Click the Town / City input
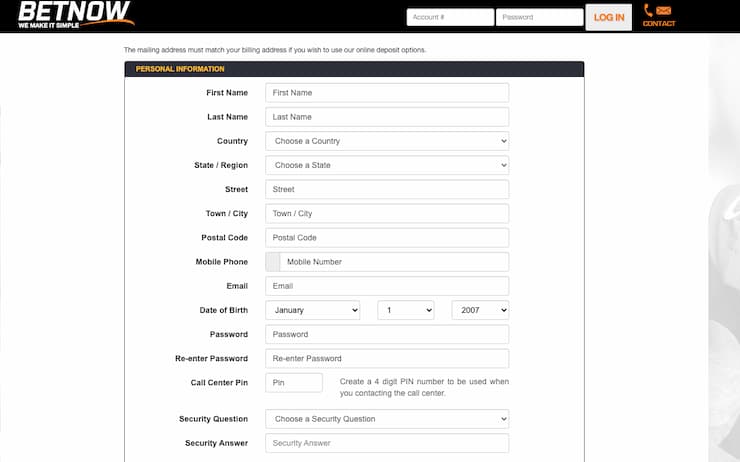The image size is (740, 462). tap(387, 213)
